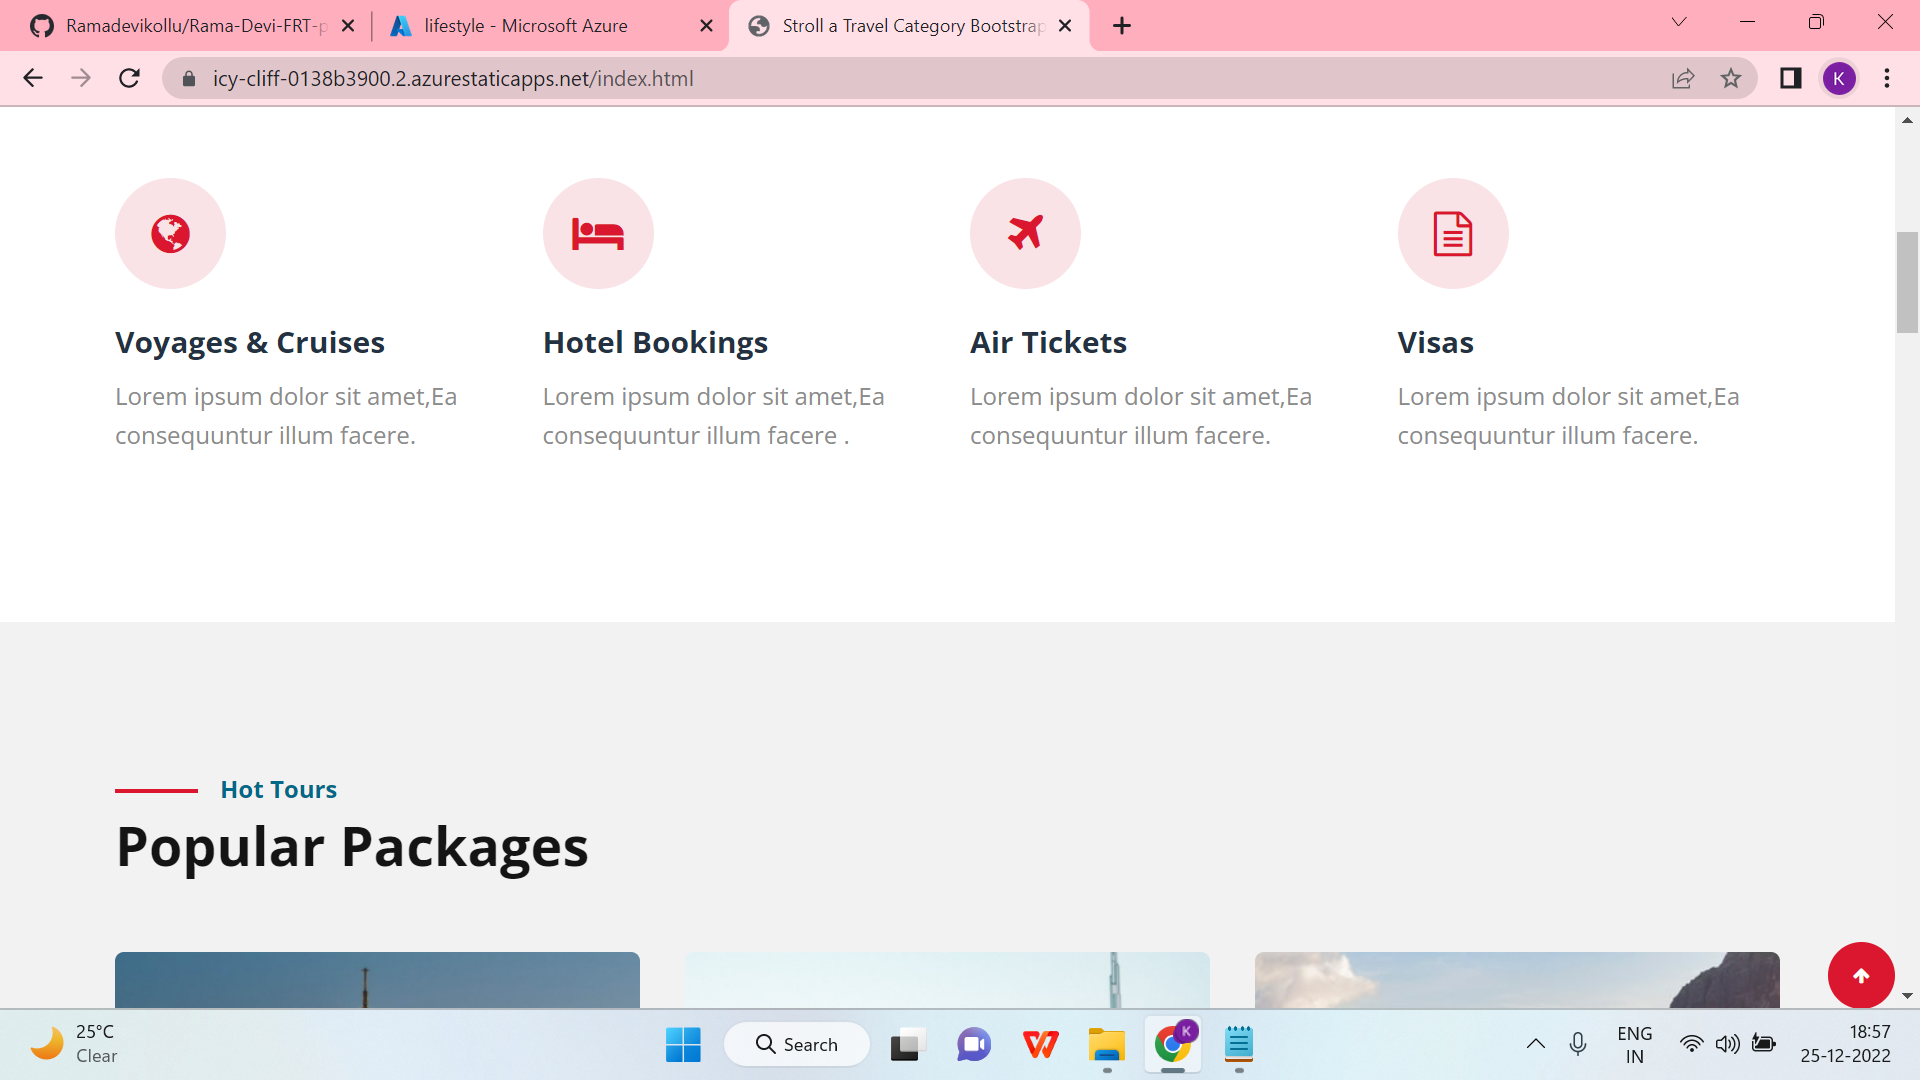Open the volume control from the tray
Viewport: 1920px width, 1080px height.
tap(1729, 1044)
